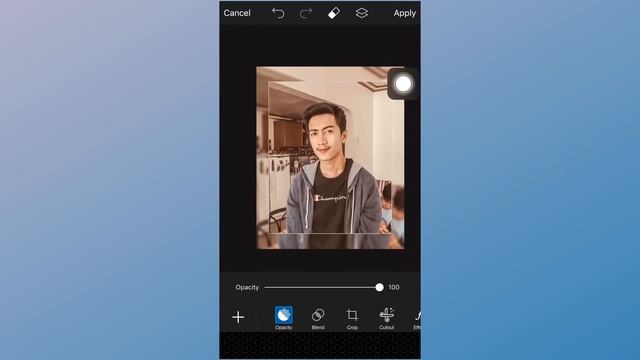Tap the plus add icon
The width and height of the screenshot is (640, 360).
[238, 317]
